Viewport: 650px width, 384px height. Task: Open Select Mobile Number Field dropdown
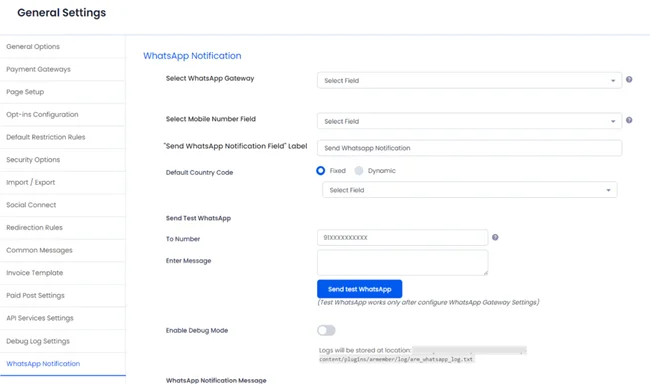469,121
